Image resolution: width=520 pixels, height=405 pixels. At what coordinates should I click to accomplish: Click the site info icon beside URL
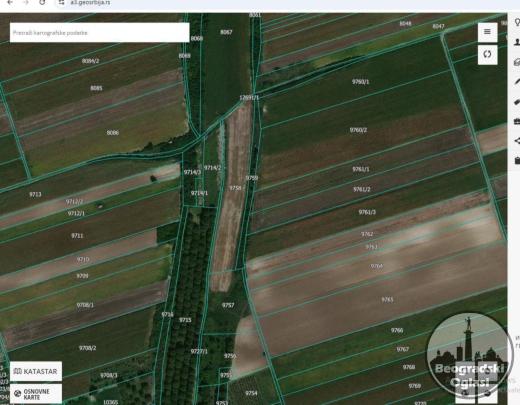(61, 3)
